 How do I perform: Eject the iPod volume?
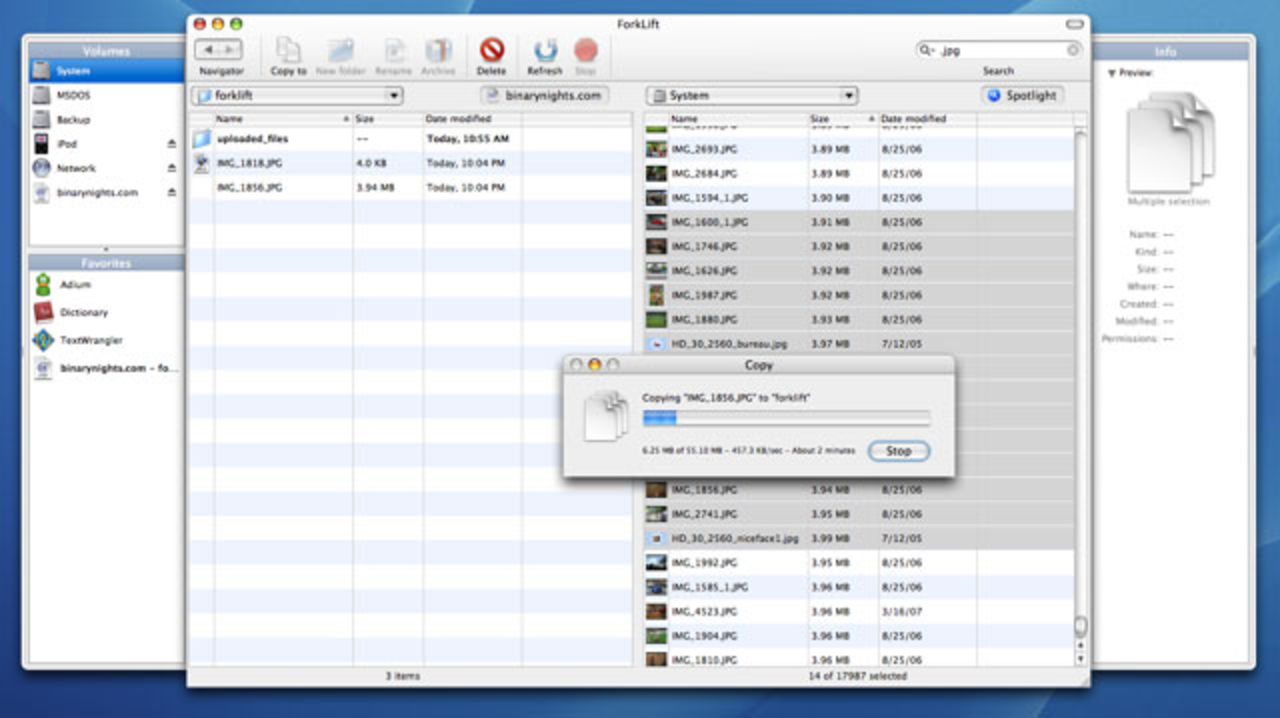pyautogui.click(x=171, y=145)
